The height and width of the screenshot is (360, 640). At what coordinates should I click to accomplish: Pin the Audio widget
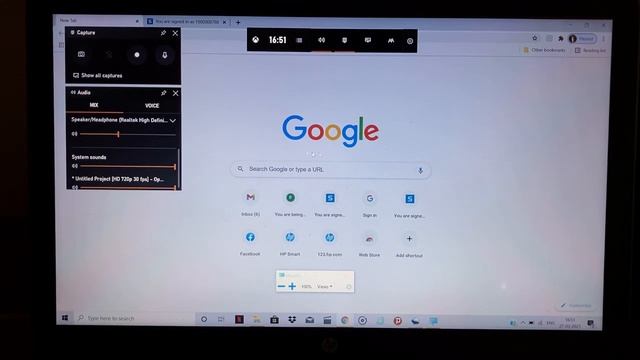(x=163, y=93)
